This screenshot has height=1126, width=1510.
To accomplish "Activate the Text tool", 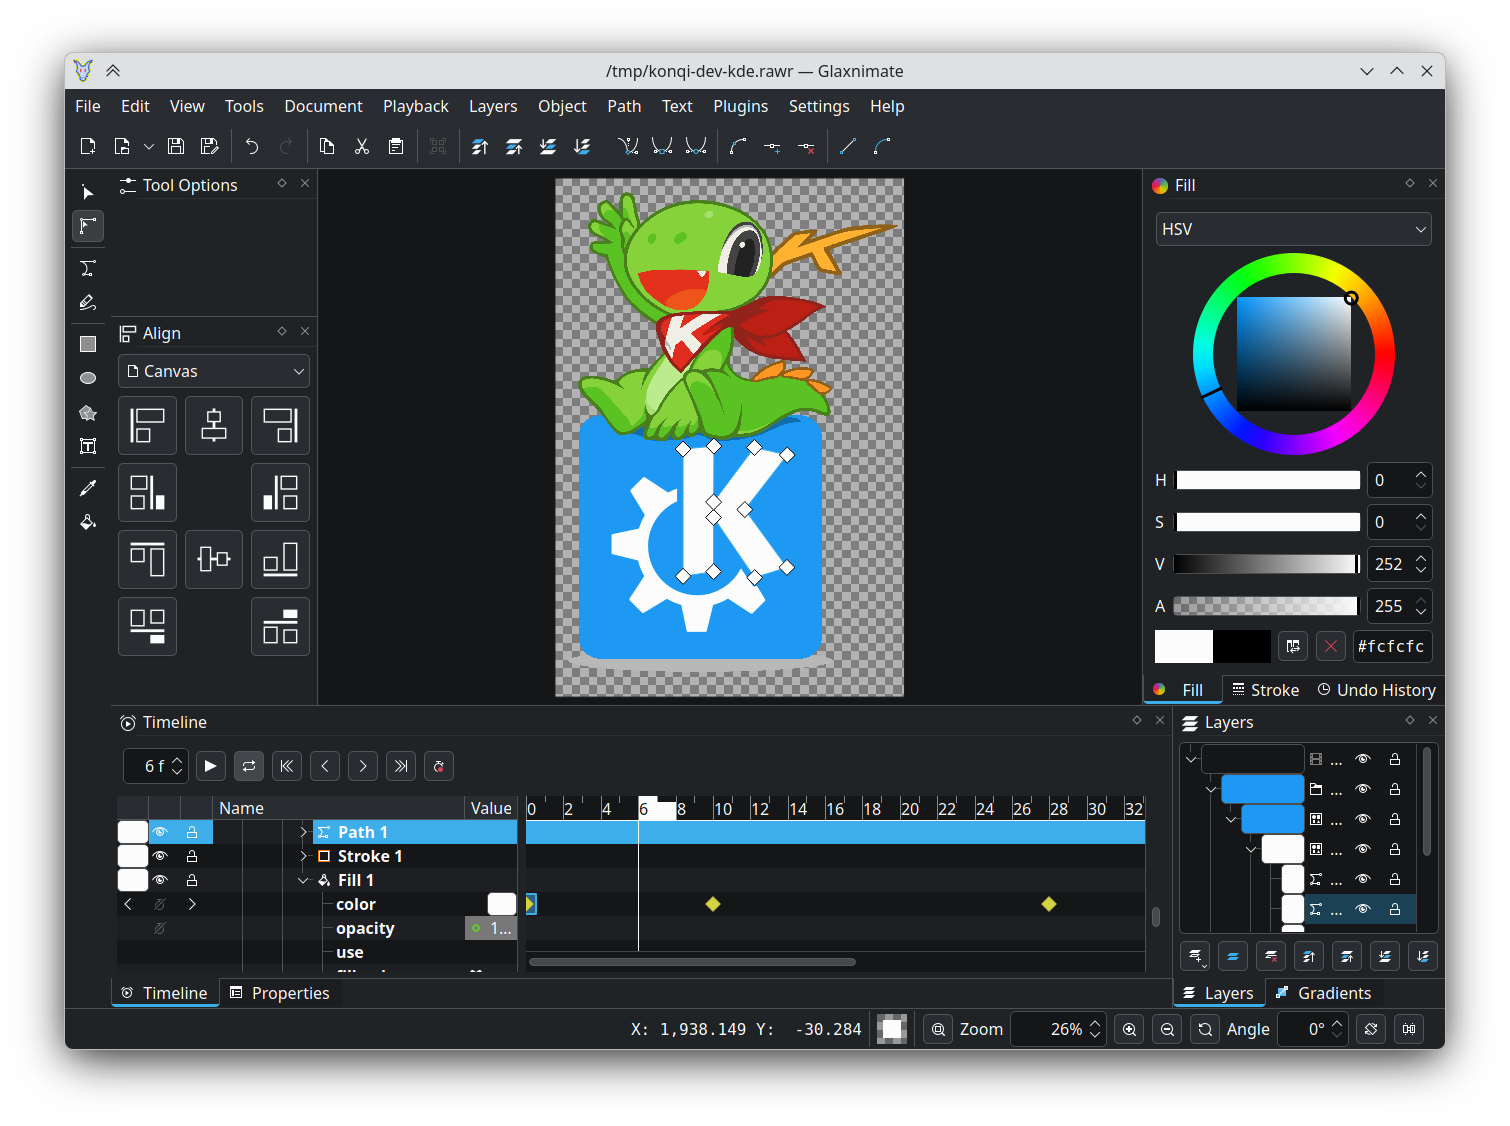I will click(x=87, y=446).
